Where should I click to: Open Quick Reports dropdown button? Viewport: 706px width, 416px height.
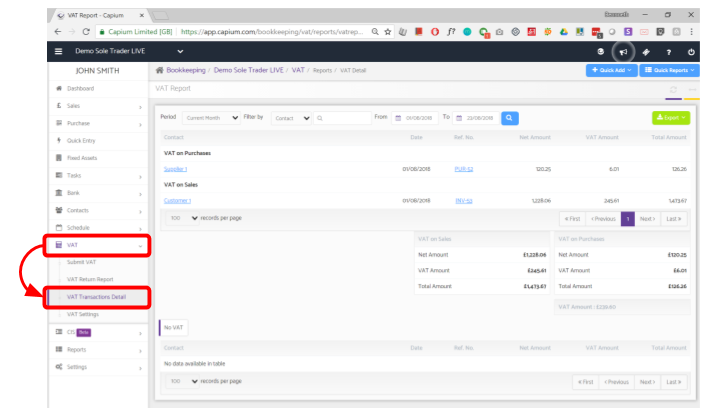(x=669, y=70)
